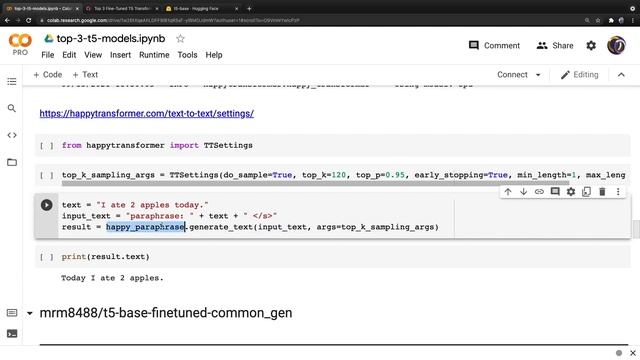The image size is (640, 360).
Task: Open the command palette icon
Action: click(x=12, y=313)
